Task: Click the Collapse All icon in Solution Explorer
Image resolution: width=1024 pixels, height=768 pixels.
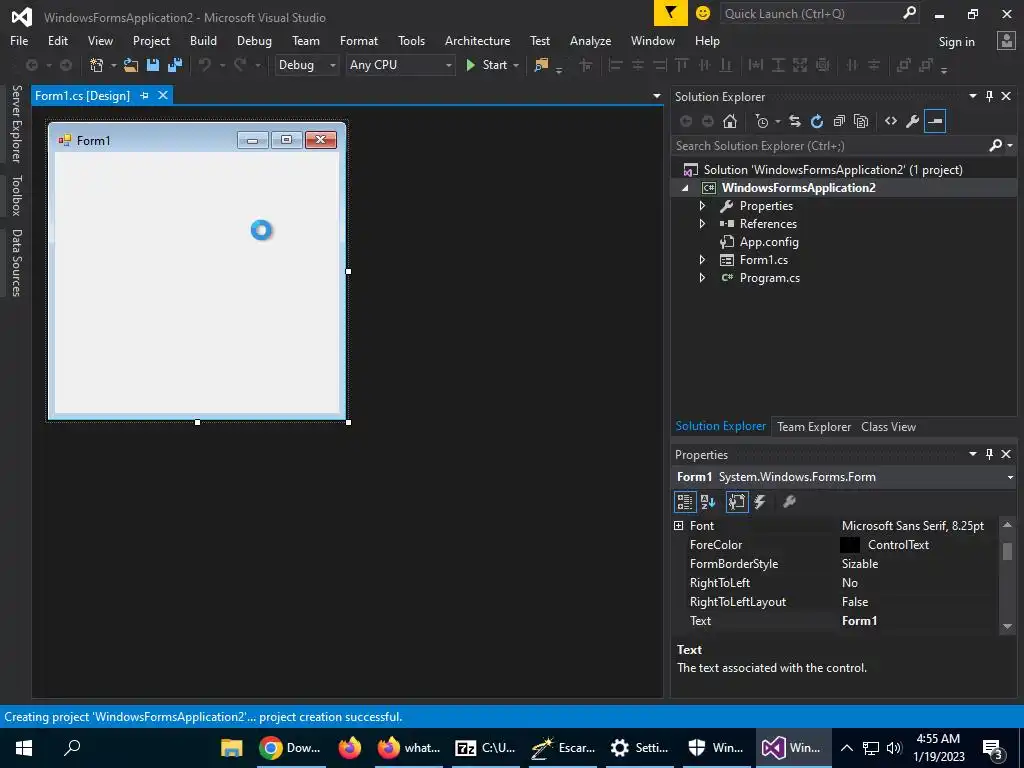Action: 839,121
